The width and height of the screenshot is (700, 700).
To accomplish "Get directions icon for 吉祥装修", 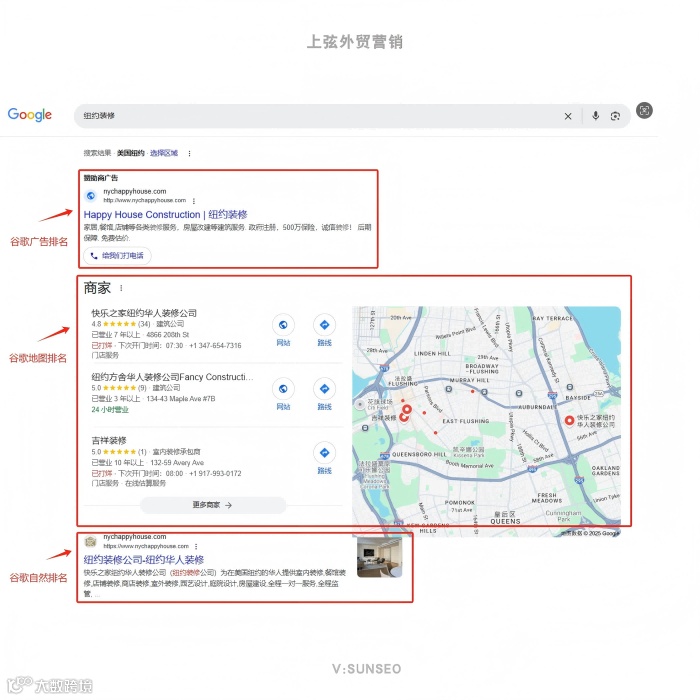I will (x=324, y=453).
